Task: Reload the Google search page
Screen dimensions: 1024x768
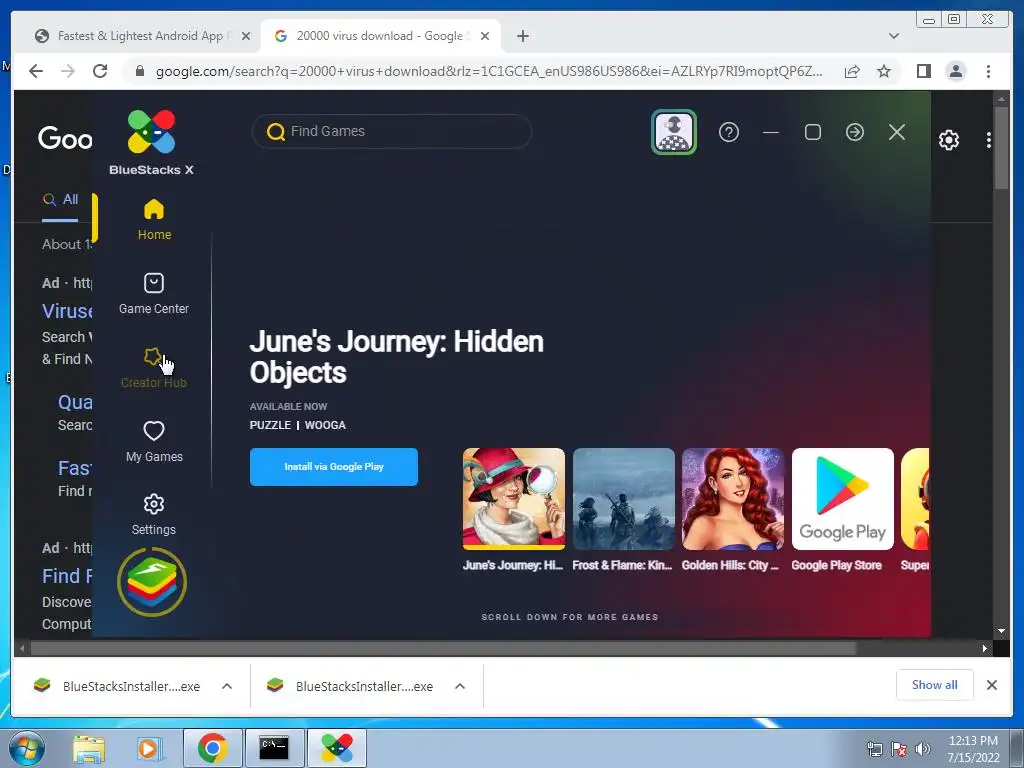Action: pos(100,71)
